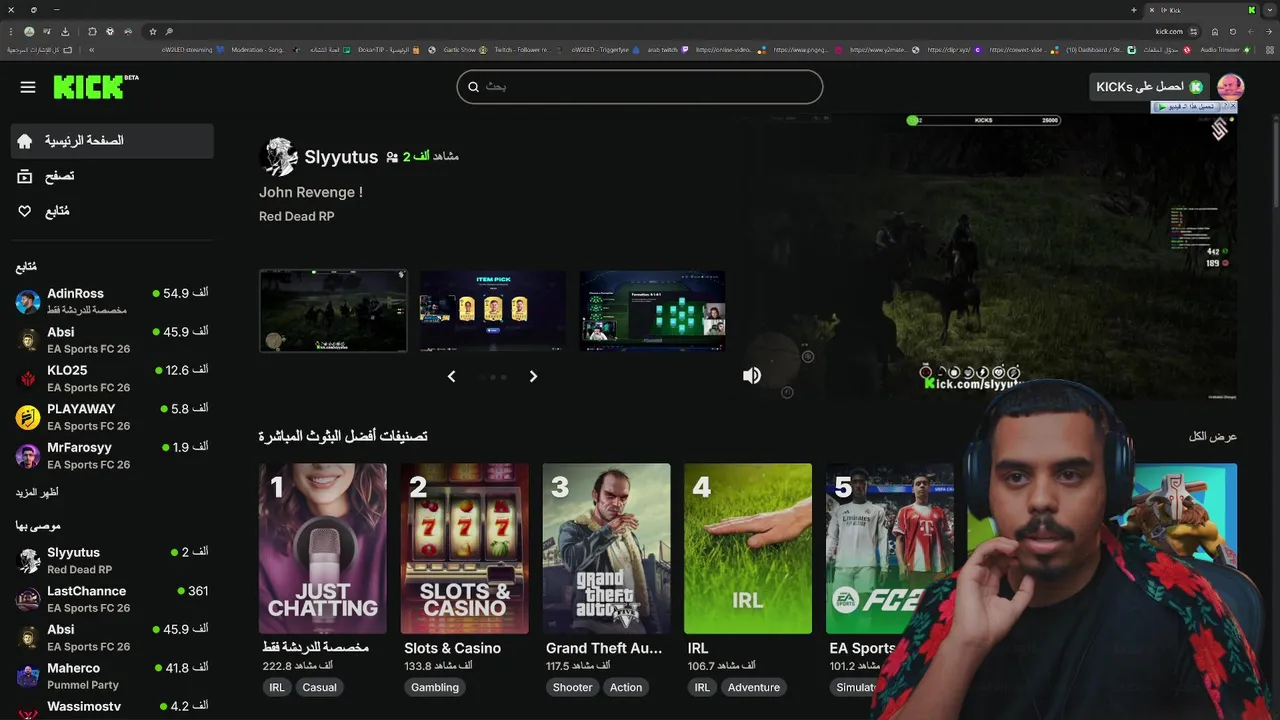
Task: Open the browser three-dot menu
Action: tap(11, 31)
